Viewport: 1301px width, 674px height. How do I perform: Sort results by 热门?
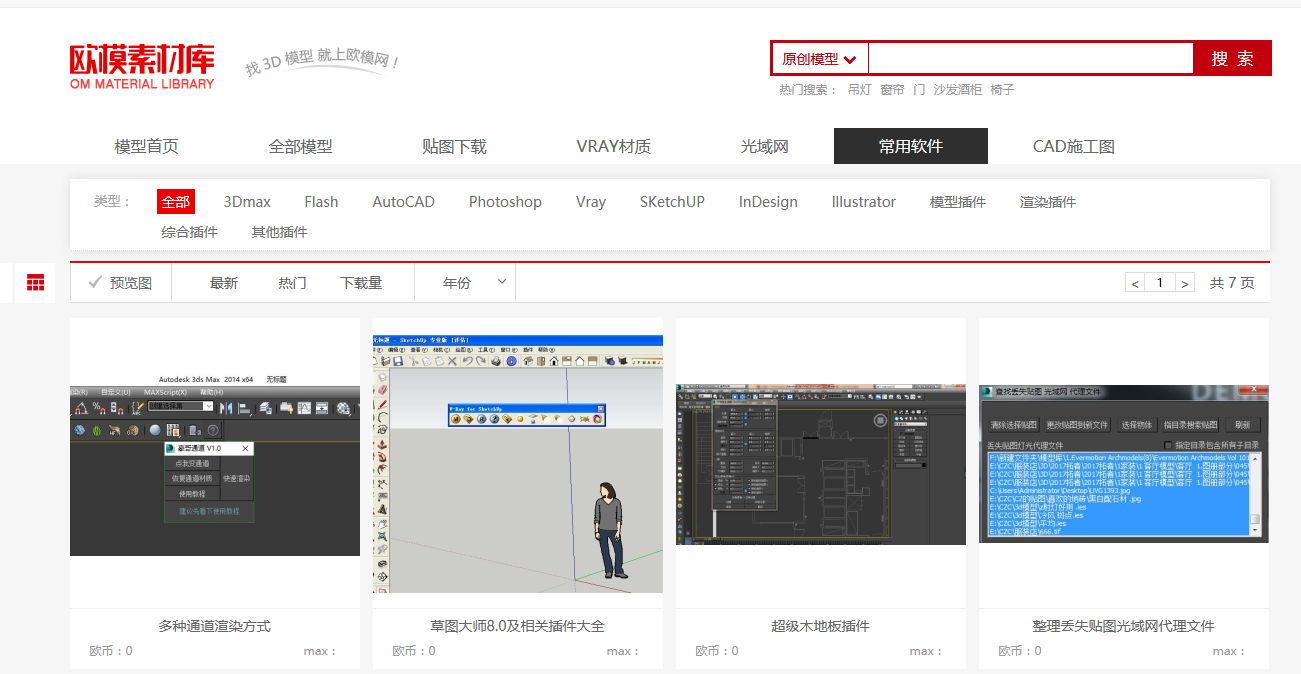click(x=292, y=283)
